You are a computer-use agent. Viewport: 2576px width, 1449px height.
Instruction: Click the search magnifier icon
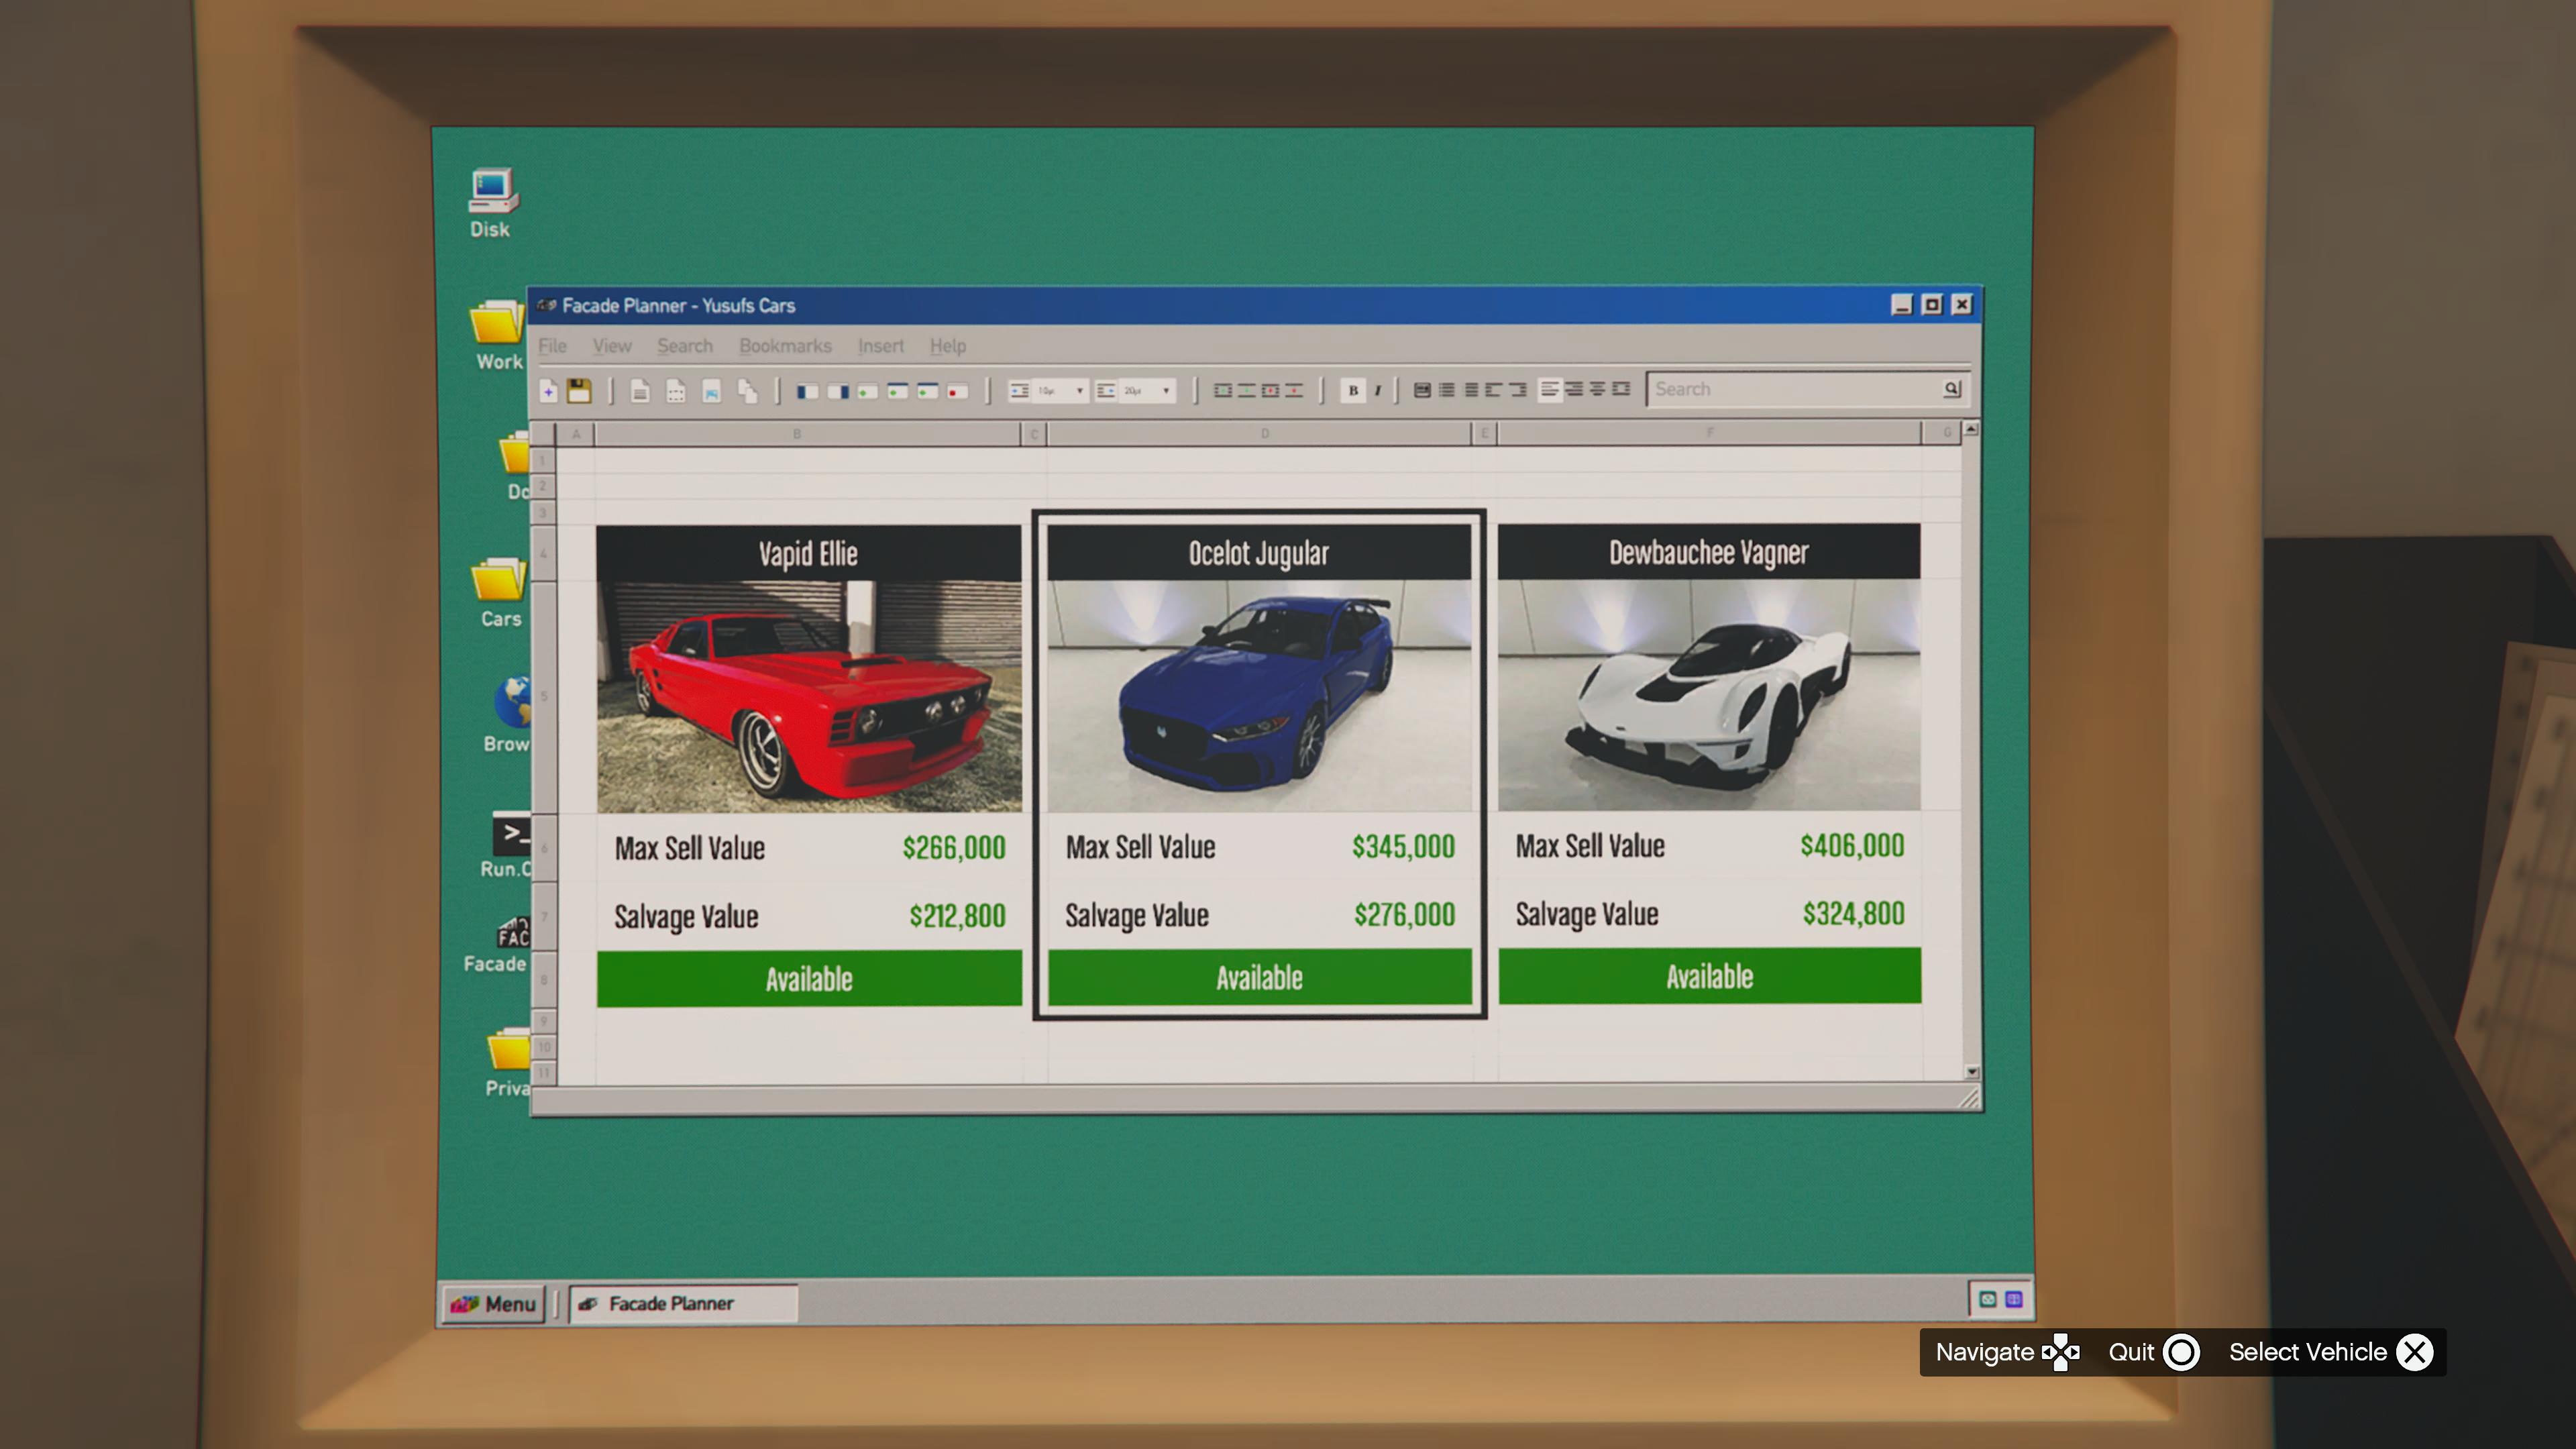click(1951, 389)
